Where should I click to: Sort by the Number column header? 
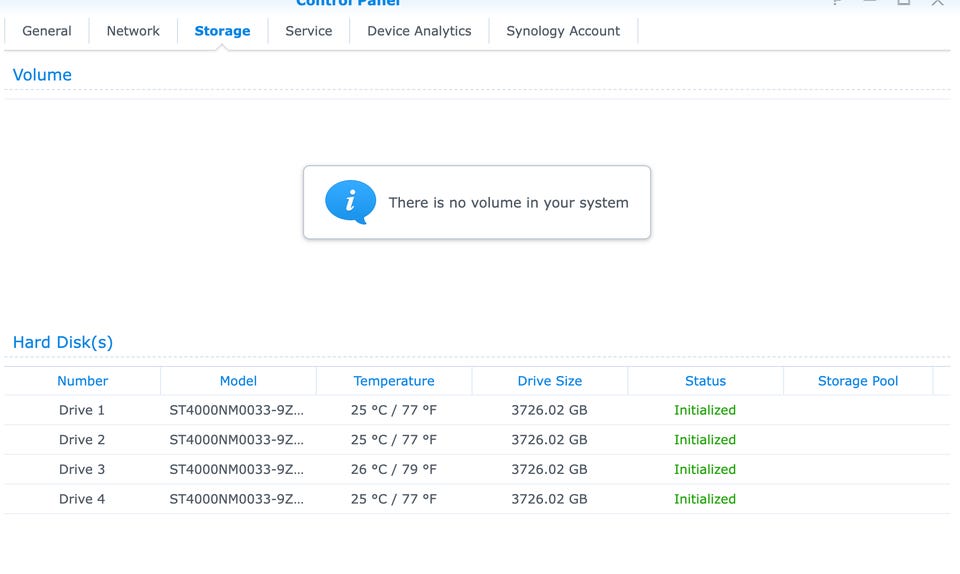82,381
